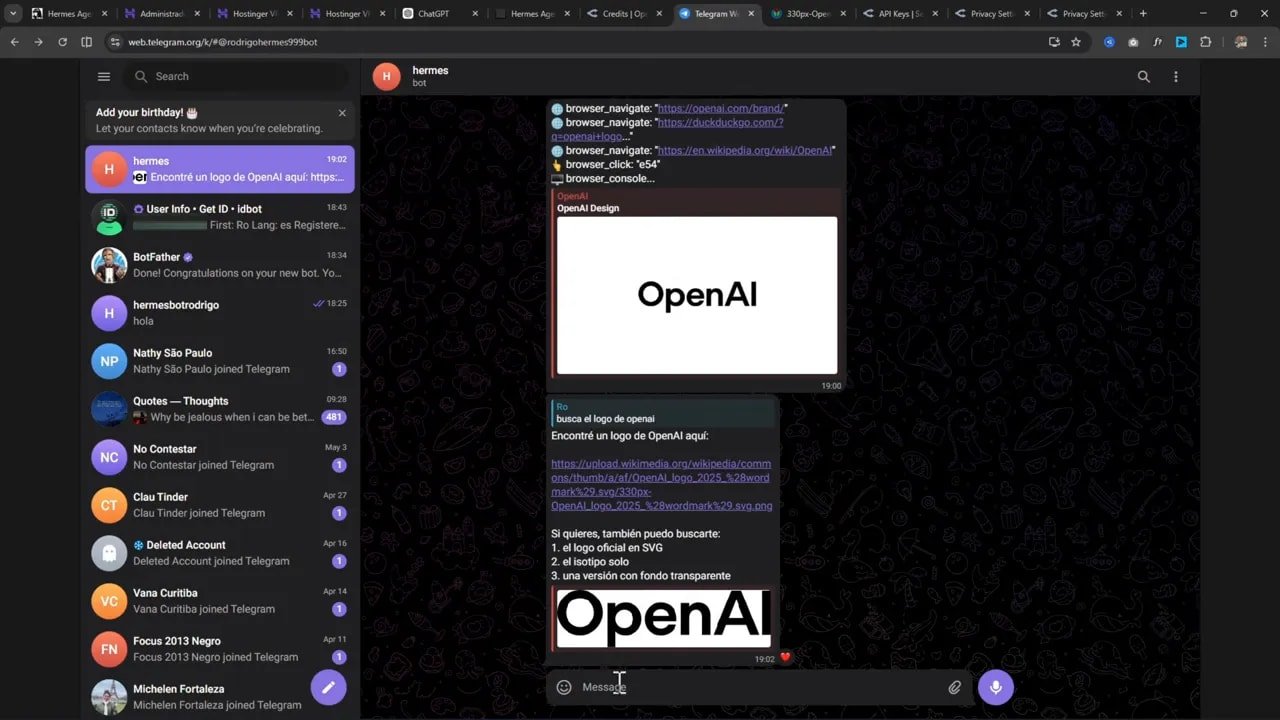Open the User Info Get ID idbot chat

(x=220, y=217)
